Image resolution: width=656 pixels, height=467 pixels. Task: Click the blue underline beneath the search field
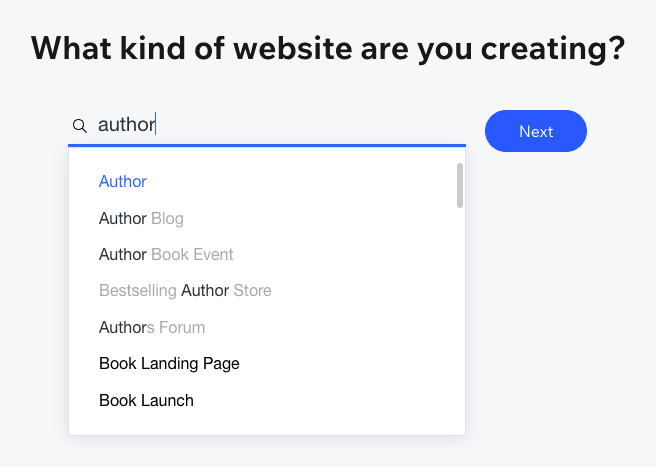tap(267, 146)
